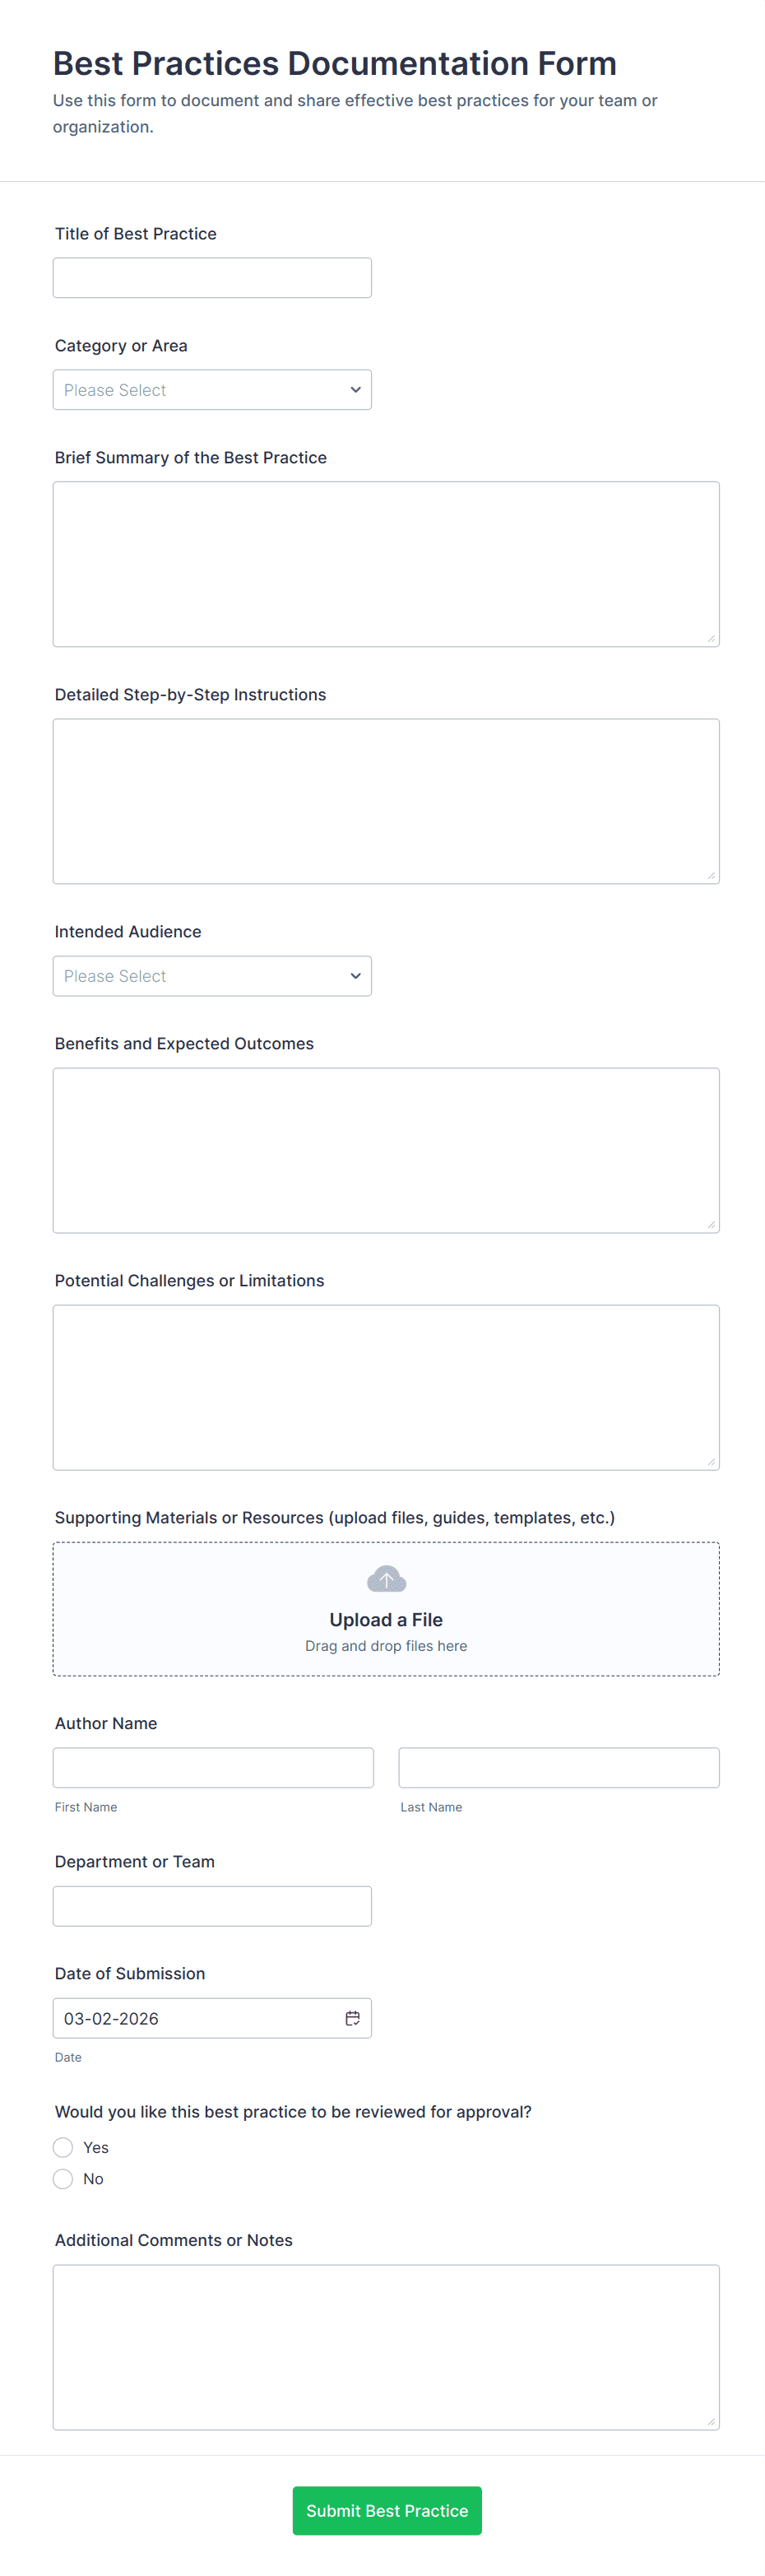The width and height of the screenshot is (765, 2576).
Task: Click the Potential Challenges or Limitations area
Action: (386, 1386)
